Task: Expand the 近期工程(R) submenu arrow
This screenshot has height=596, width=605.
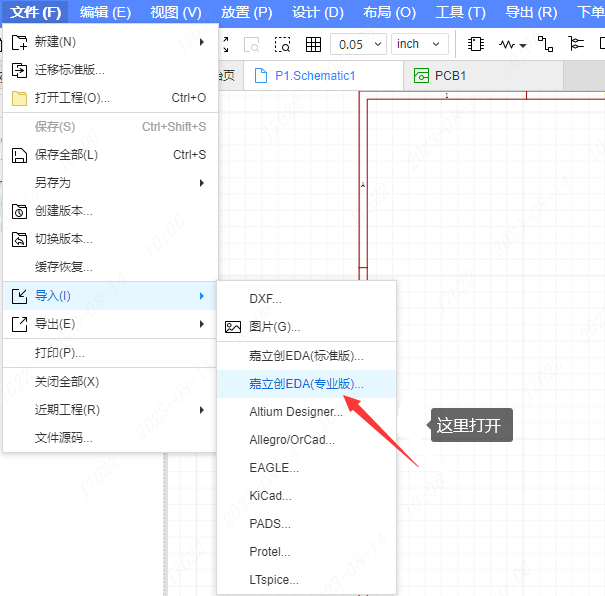Action: (201, 410)
